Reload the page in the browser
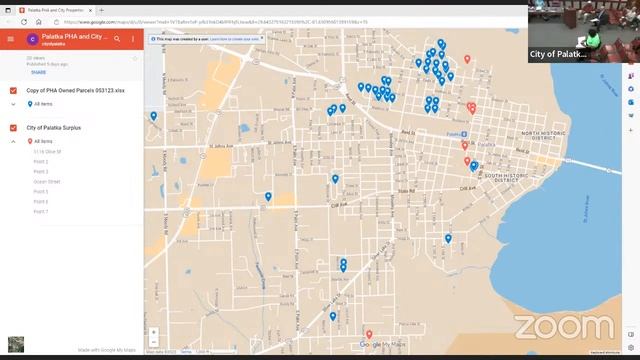This screenshot has width=640, height=360. coord(24,22)
